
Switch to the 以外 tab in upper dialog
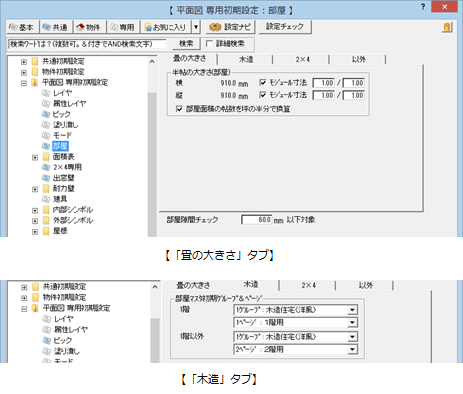pos(359,59)
